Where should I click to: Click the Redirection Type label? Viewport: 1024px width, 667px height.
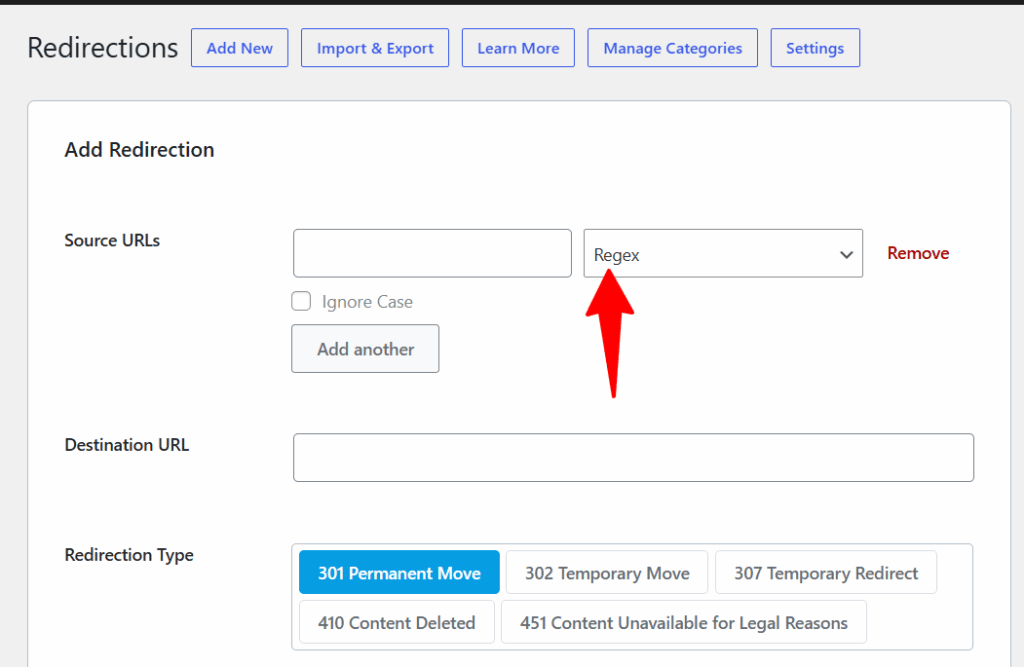point(129,555)
